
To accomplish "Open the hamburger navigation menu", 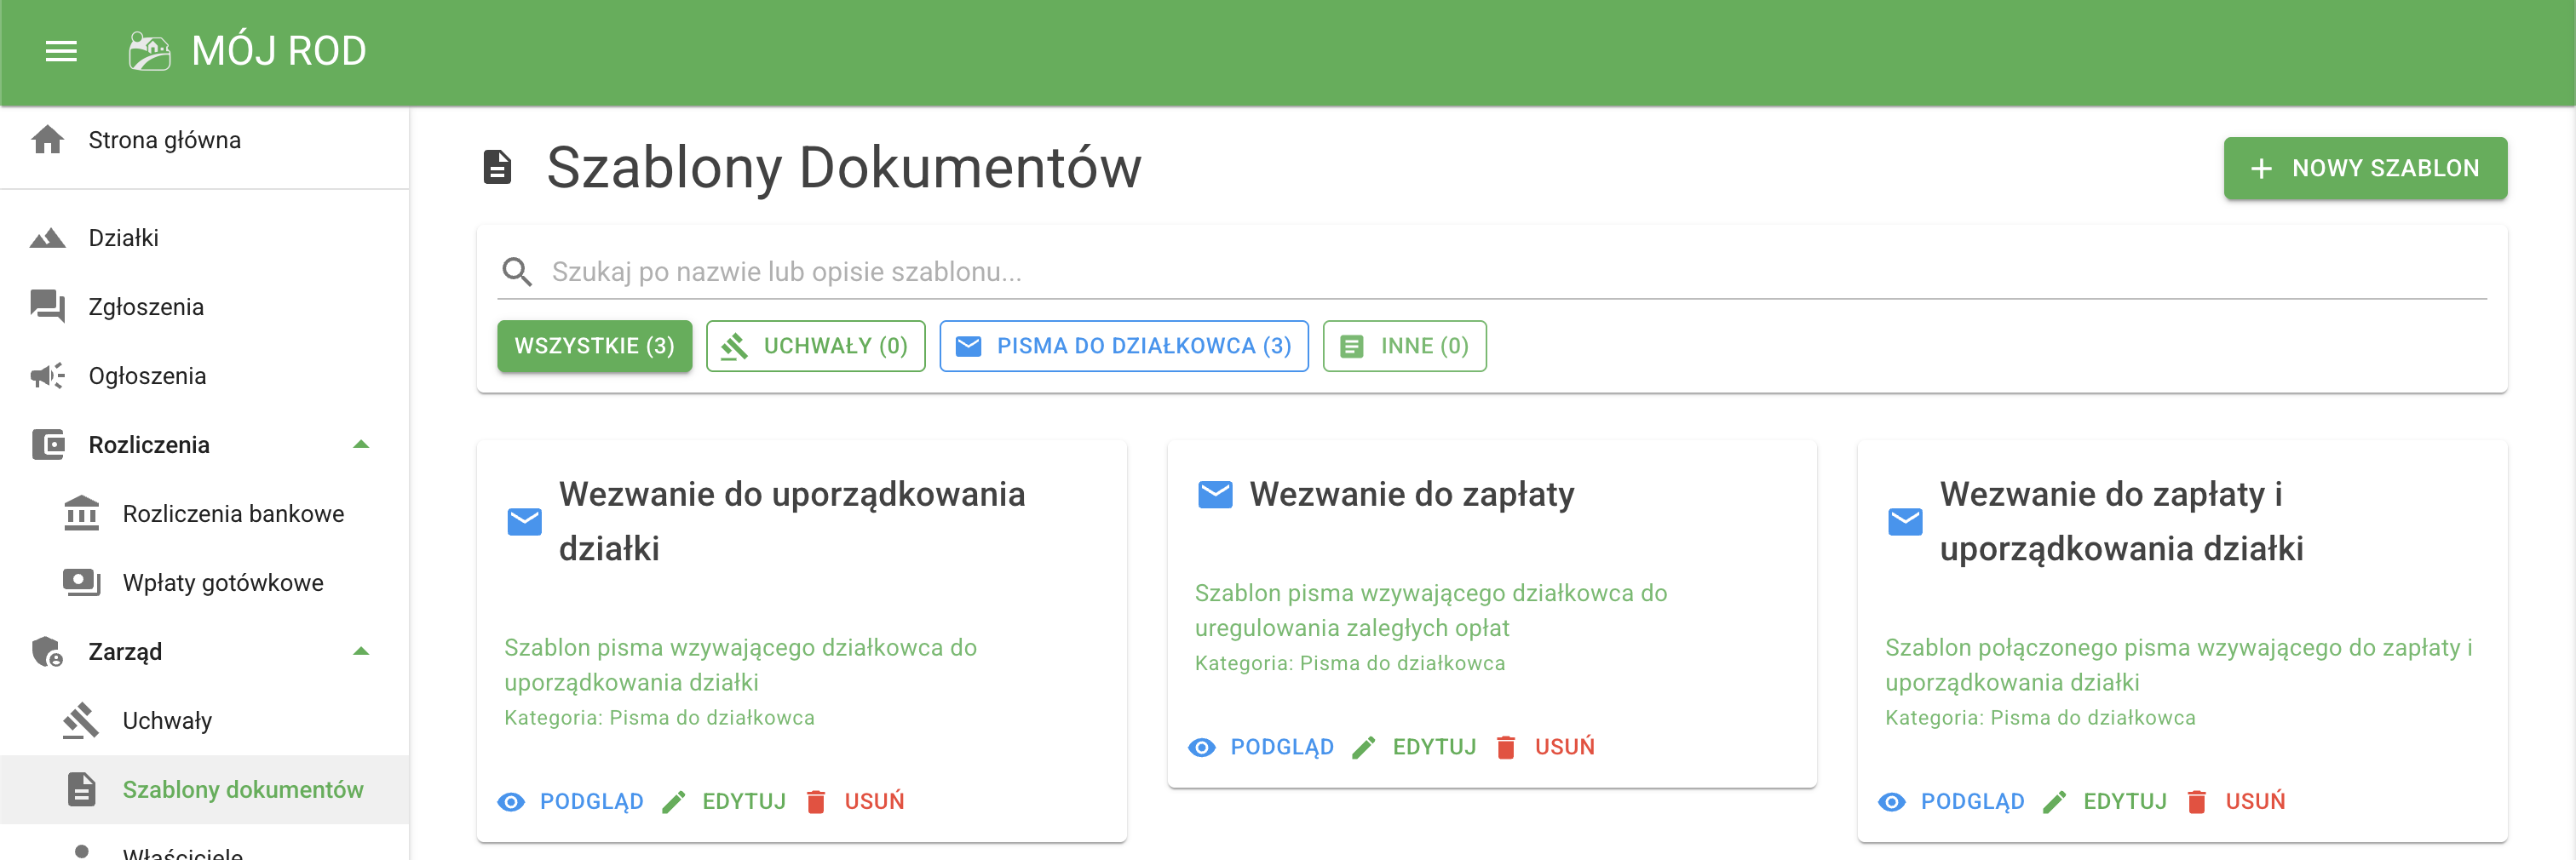I will click(x=60, y=50).
